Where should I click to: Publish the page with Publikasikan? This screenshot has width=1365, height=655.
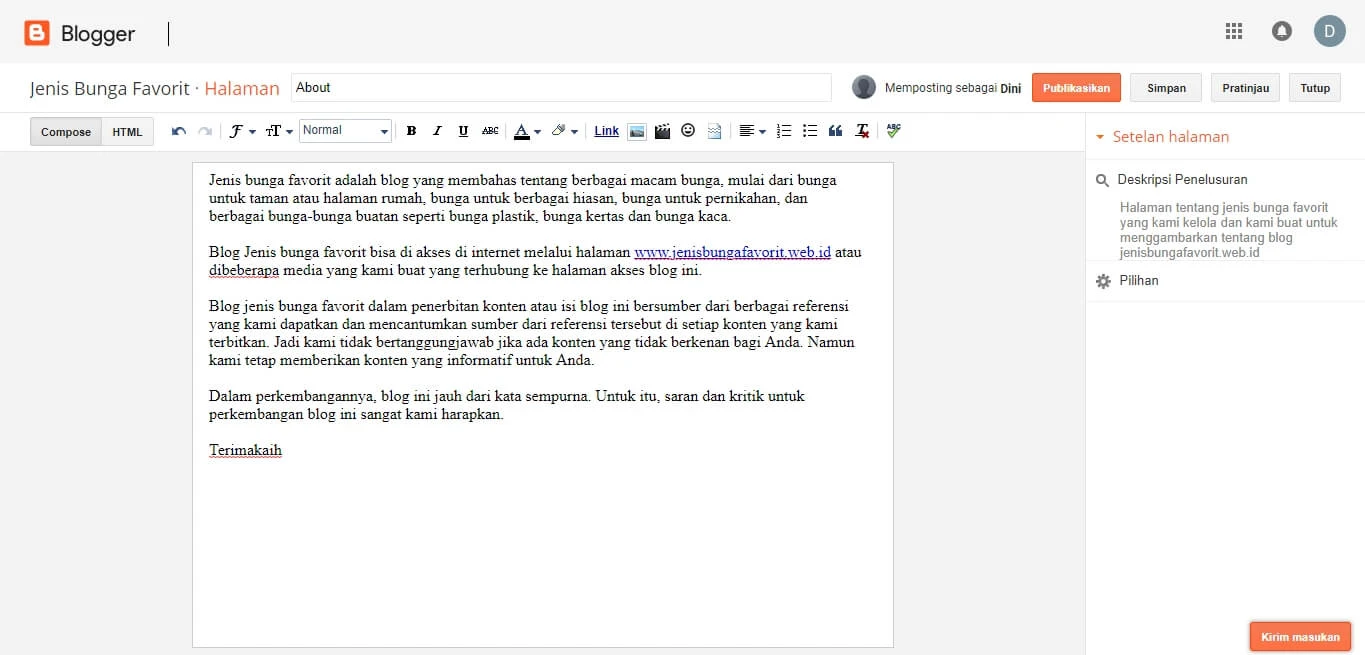click(1076, 87)
